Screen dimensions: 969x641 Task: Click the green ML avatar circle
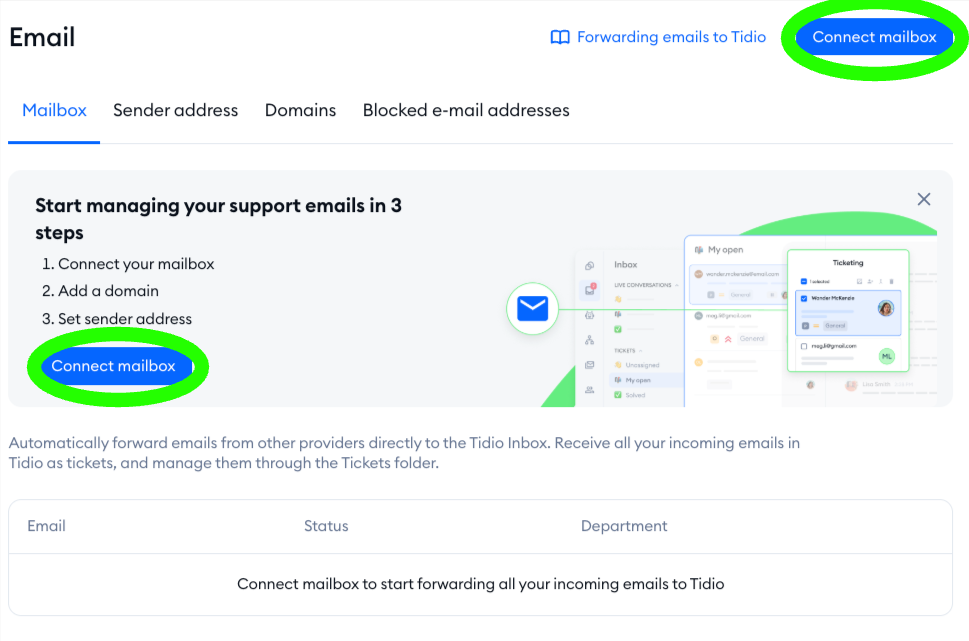[x=886, y=356]
